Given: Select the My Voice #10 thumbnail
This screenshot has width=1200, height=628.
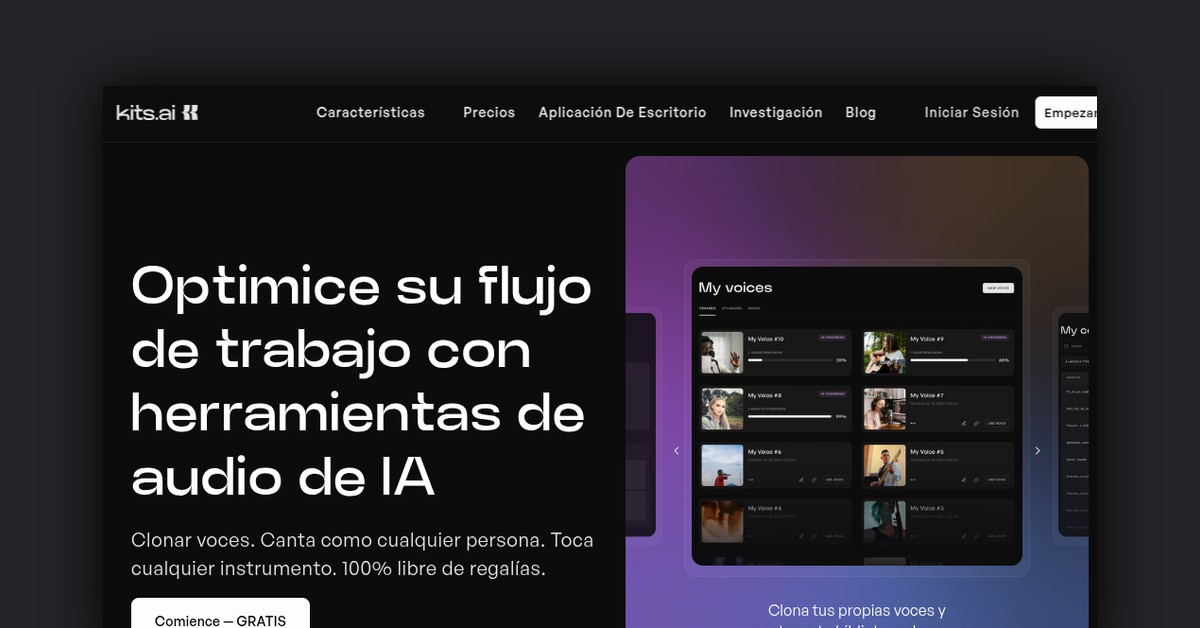Looking at the screenshot, I should pyautogui.click(x=722, y=352).
